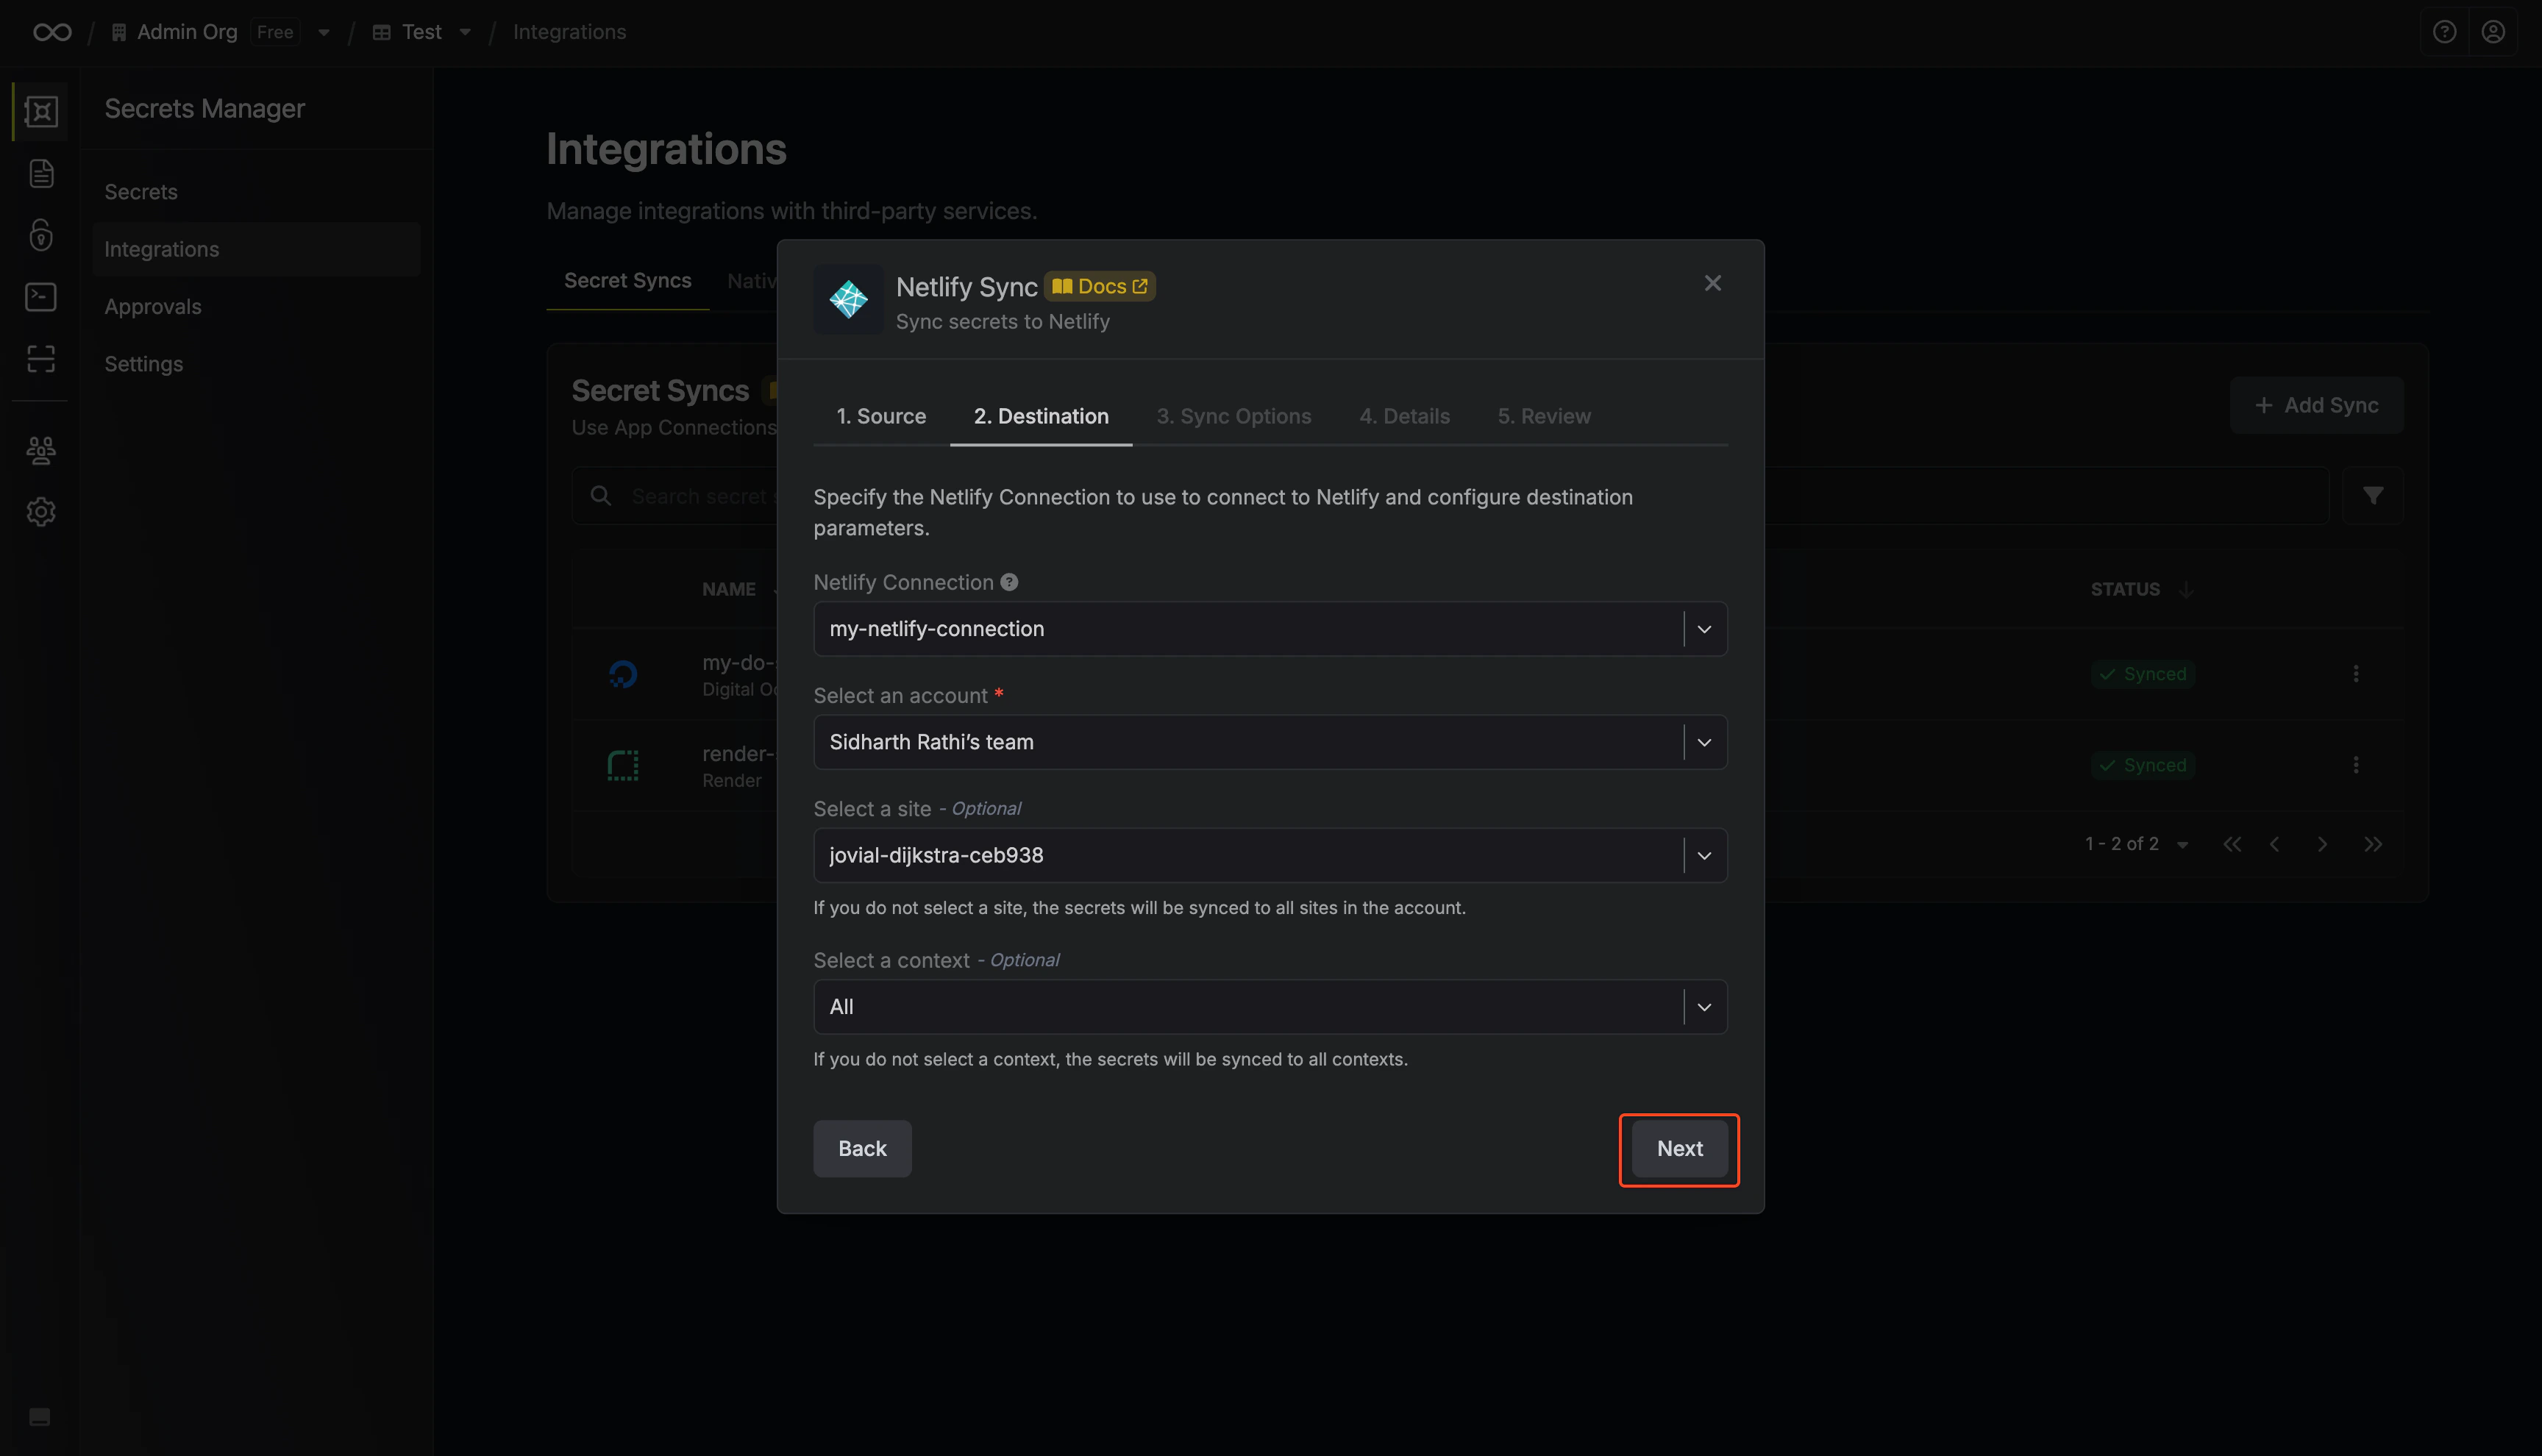
Task: Sort by the STATUS column arrow
Action: coord(2186,589)
